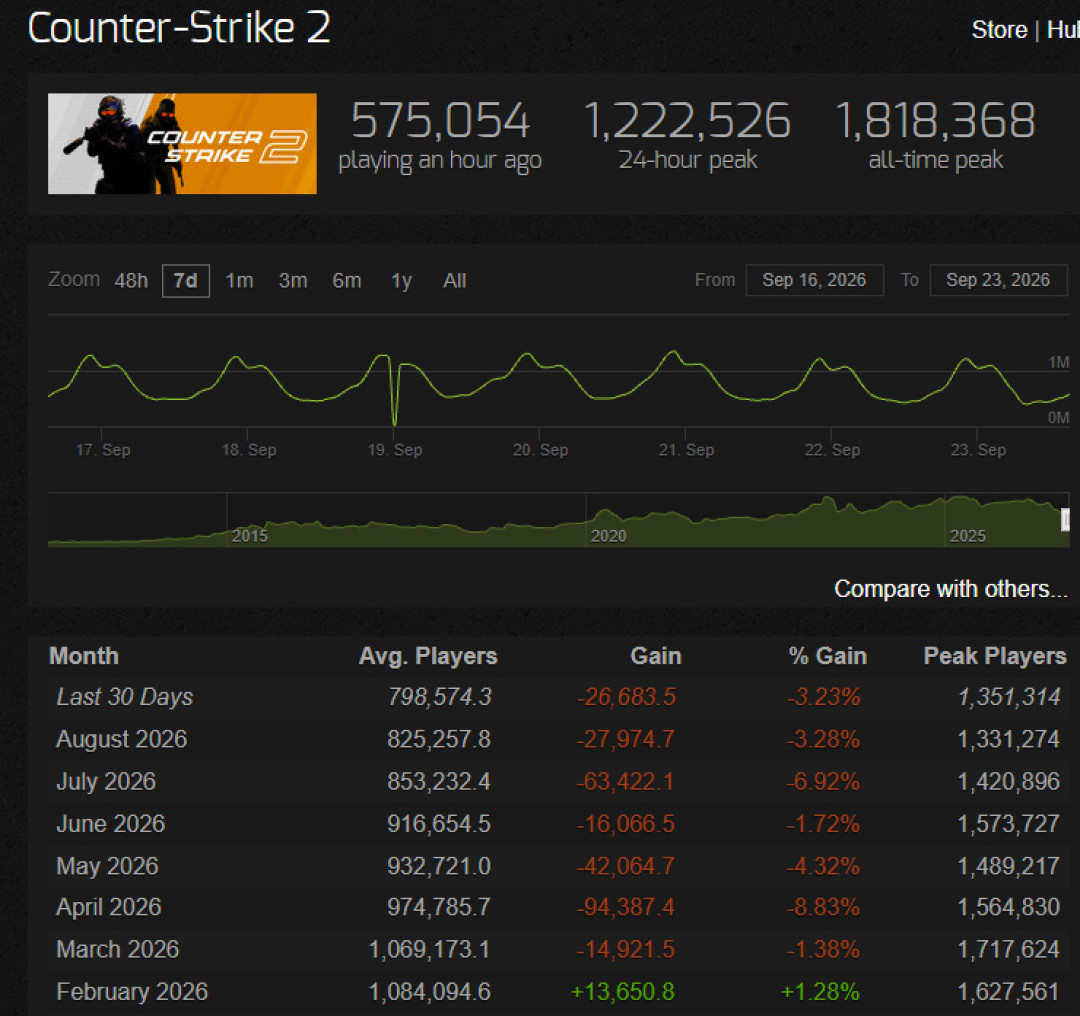
Task: Select the 7d zoom range
Action: 185,280
